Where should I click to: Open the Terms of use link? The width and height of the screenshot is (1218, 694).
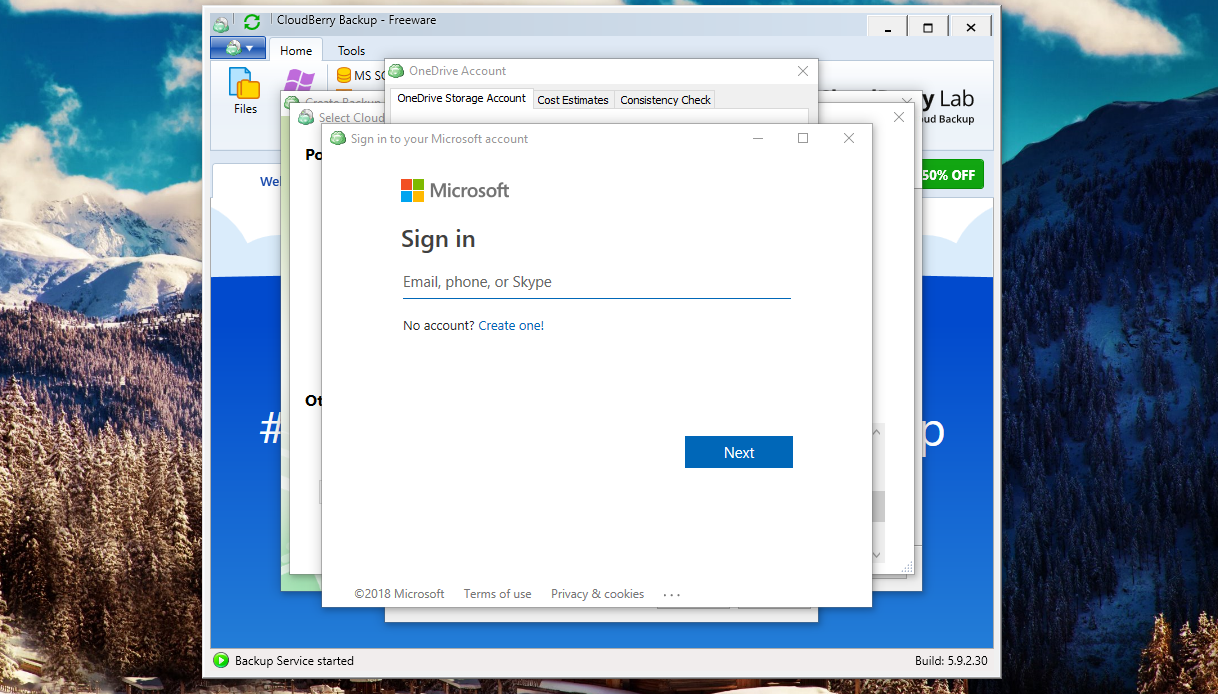(x=497, y=594)
